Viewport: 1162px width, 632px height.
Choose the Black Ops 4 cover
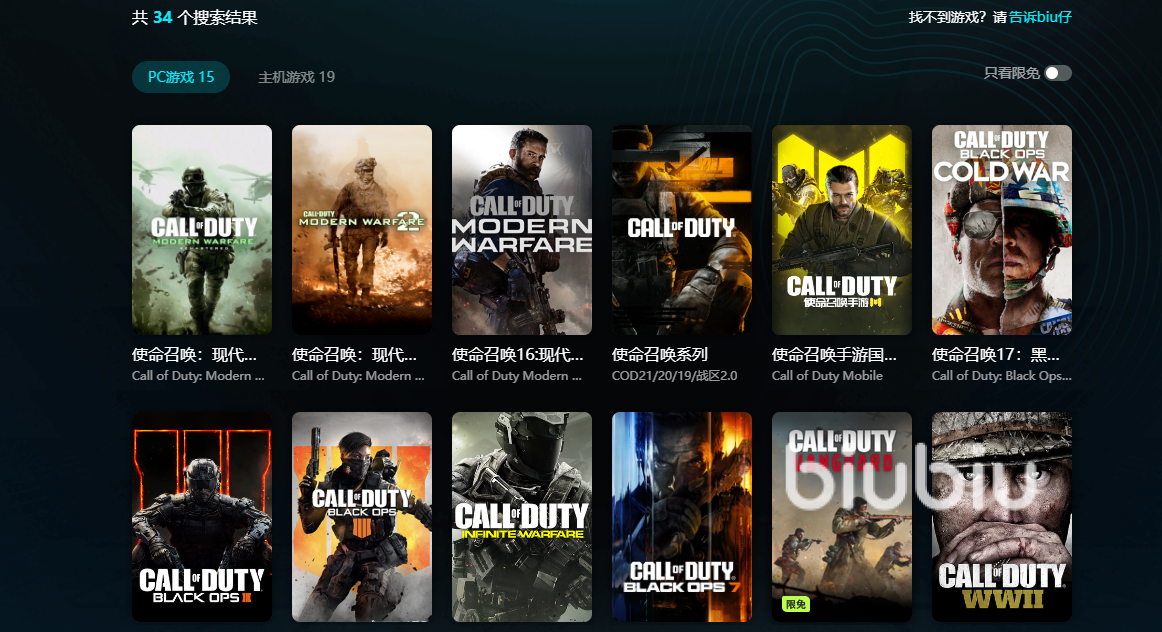[x=362, y=516]
